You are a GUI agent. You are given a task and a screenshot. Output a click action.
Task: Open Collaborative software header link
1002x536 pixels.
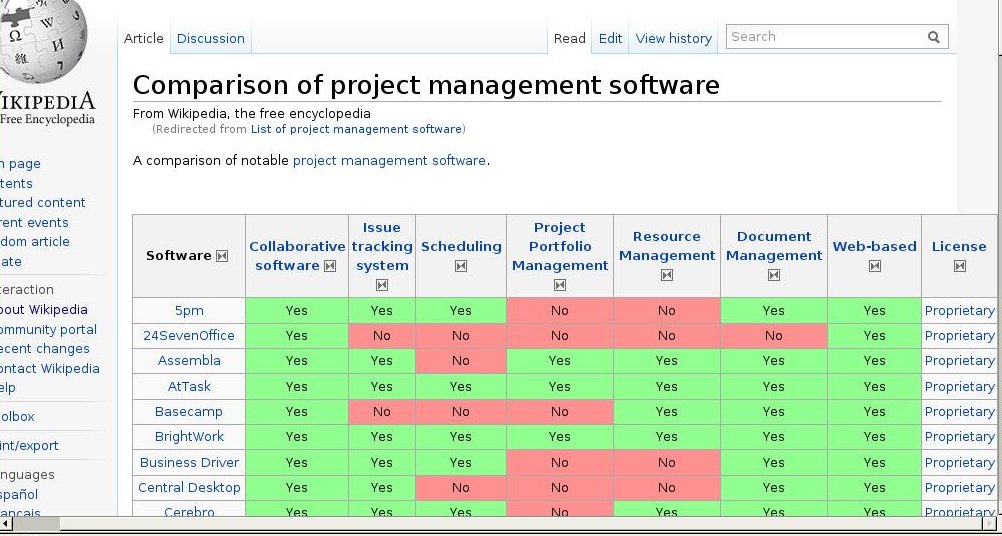click(297, 256)
